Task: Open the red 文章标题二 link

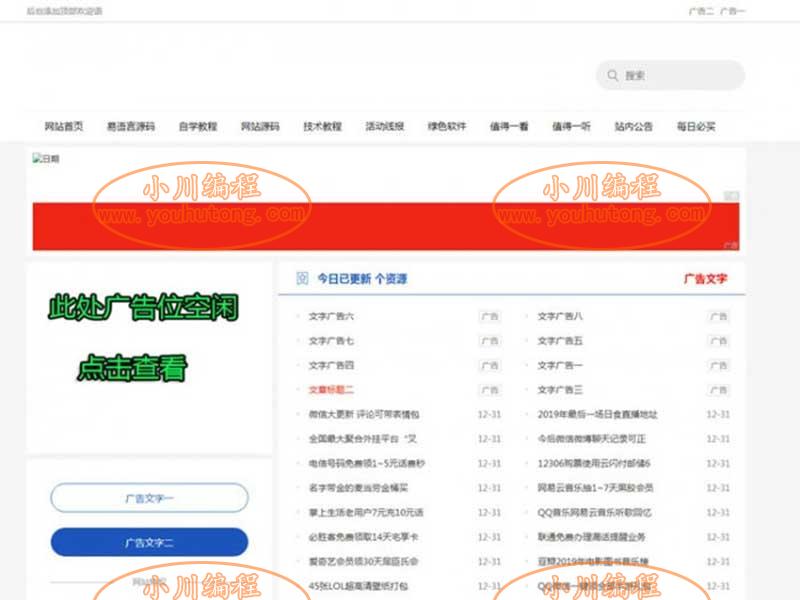Action: pos(331,390)
